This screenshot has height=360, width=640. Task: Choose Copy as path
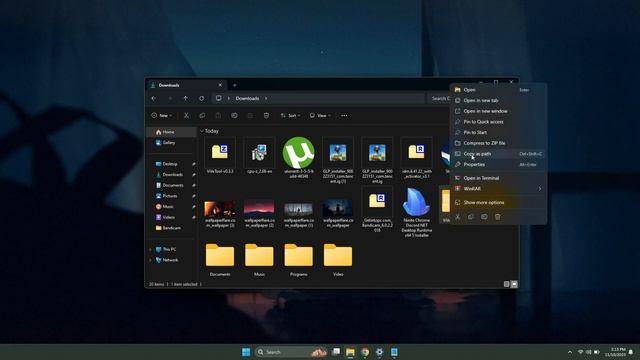498,154
